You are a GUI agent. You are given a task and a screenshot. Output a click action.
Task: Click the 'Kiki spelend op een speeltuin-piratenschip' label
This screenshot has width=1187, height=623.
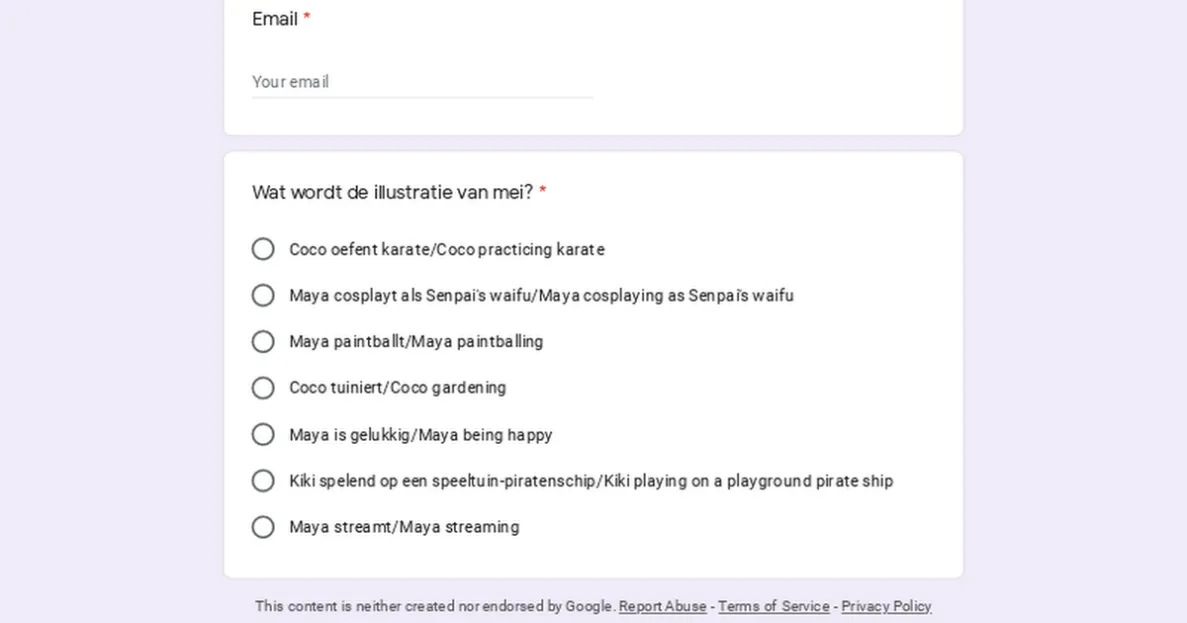tap(590, 481)
